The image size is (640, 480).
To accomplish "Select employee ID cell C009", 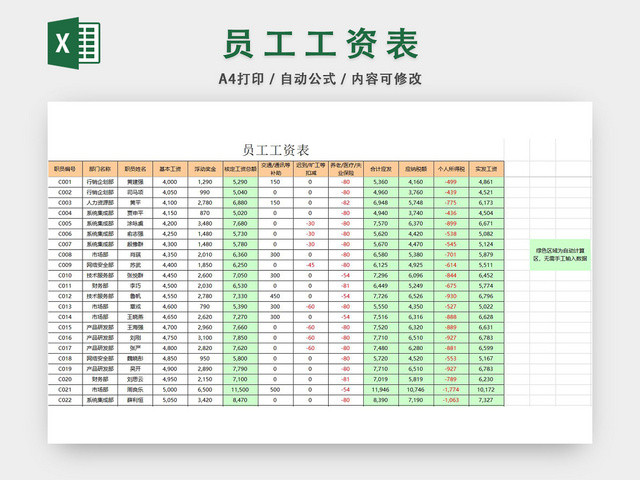I will 65,265.
